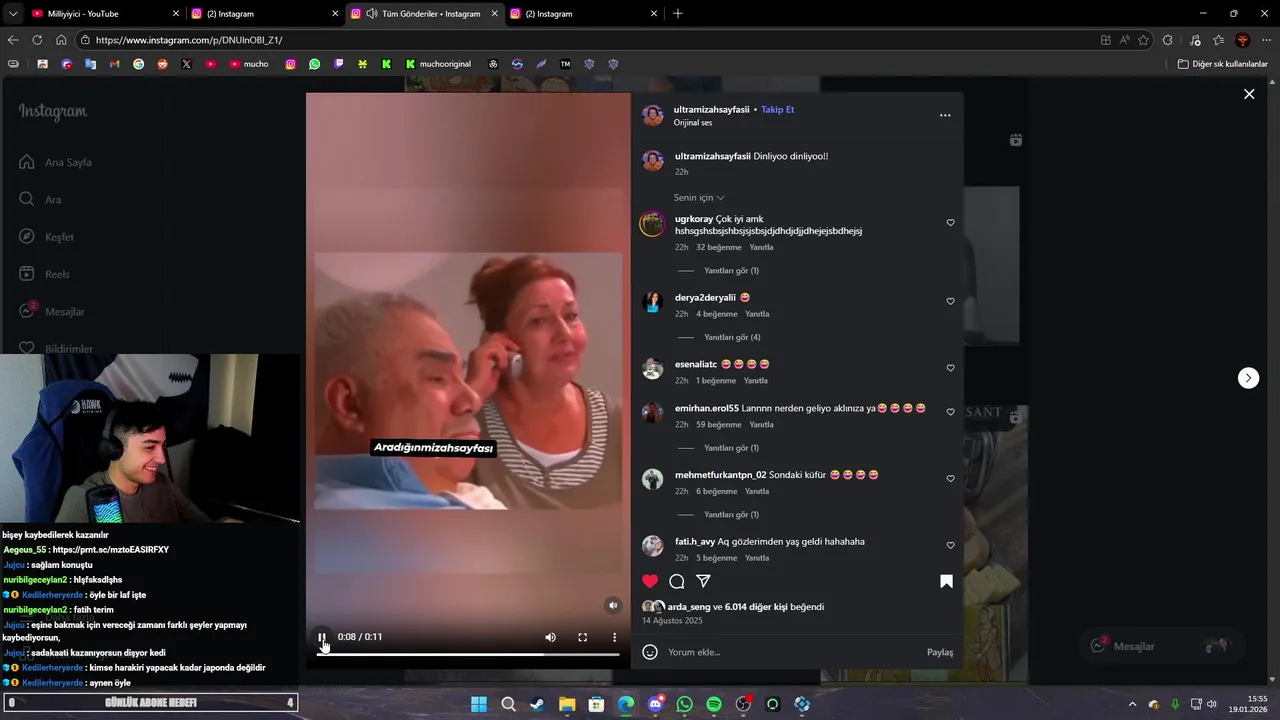
Task: Open 'muchooriginal' Kick bookmark
Action: [x=438, y=64]
